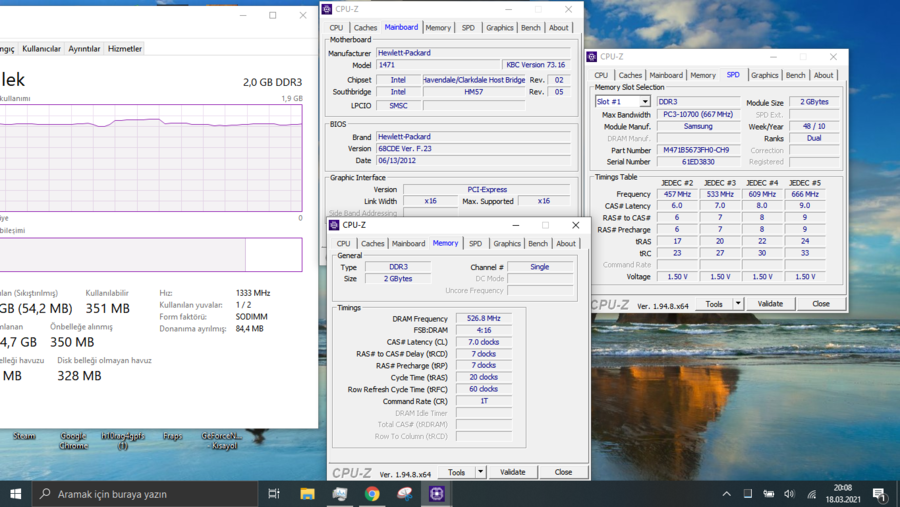Select part number M471B5673FH0-CH9
The height and width of the screenshot is (507, 900).
click(698, 150)
